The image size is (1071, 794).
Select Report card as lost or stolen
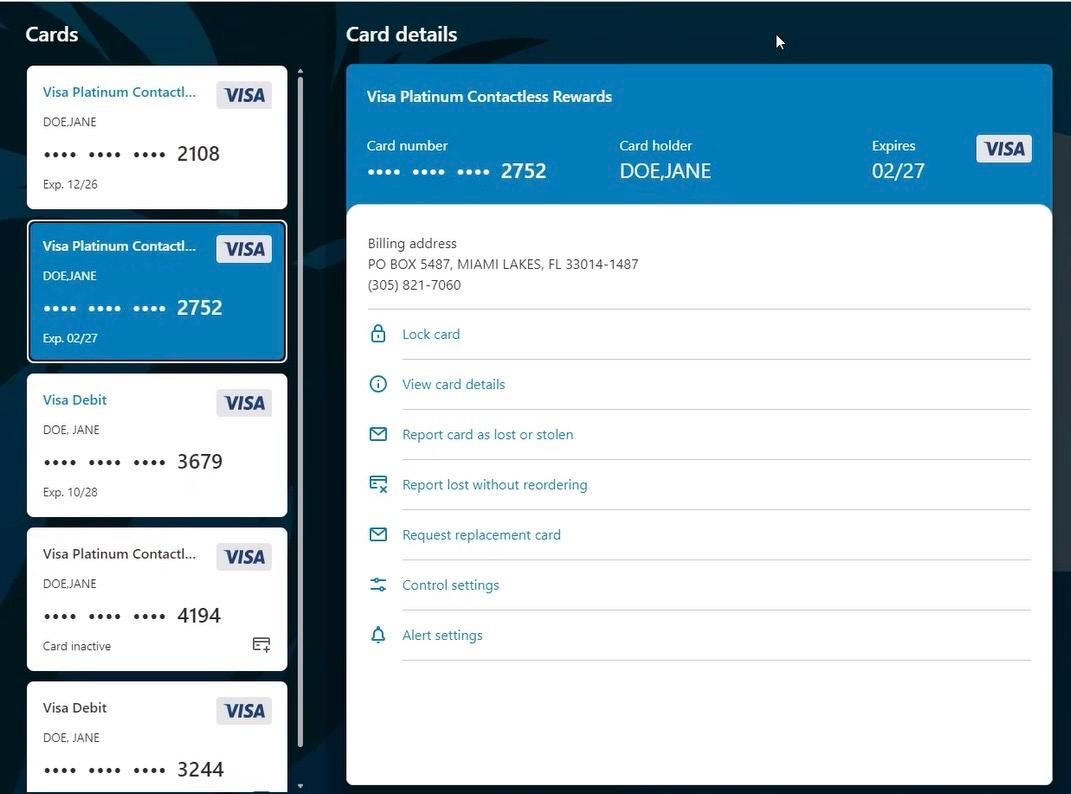click(487, 434)
